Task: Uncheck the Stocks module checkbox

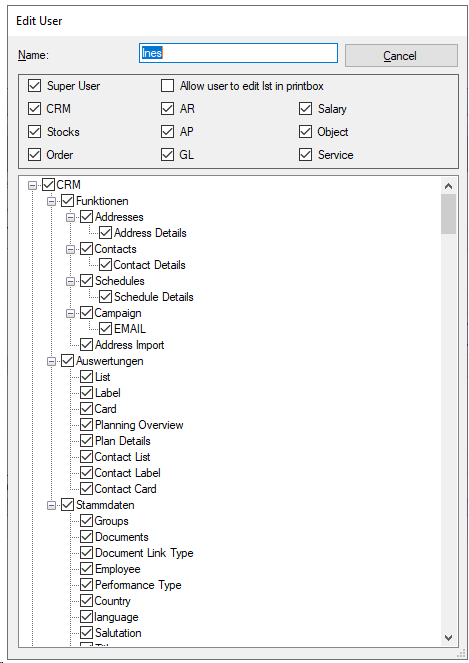Action: pos(34,132)
